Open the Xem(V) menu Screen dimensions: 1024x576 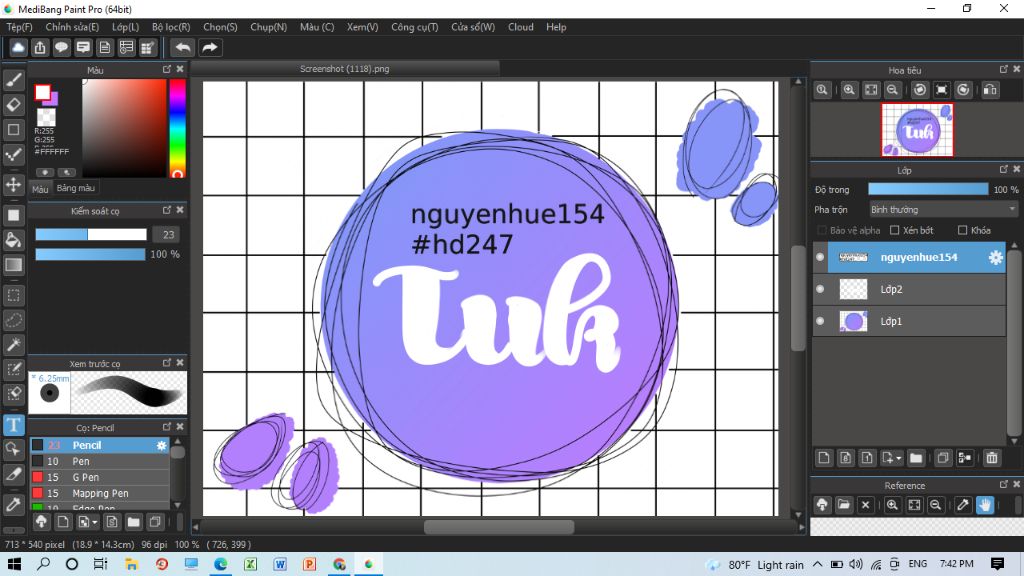point(362,27)
